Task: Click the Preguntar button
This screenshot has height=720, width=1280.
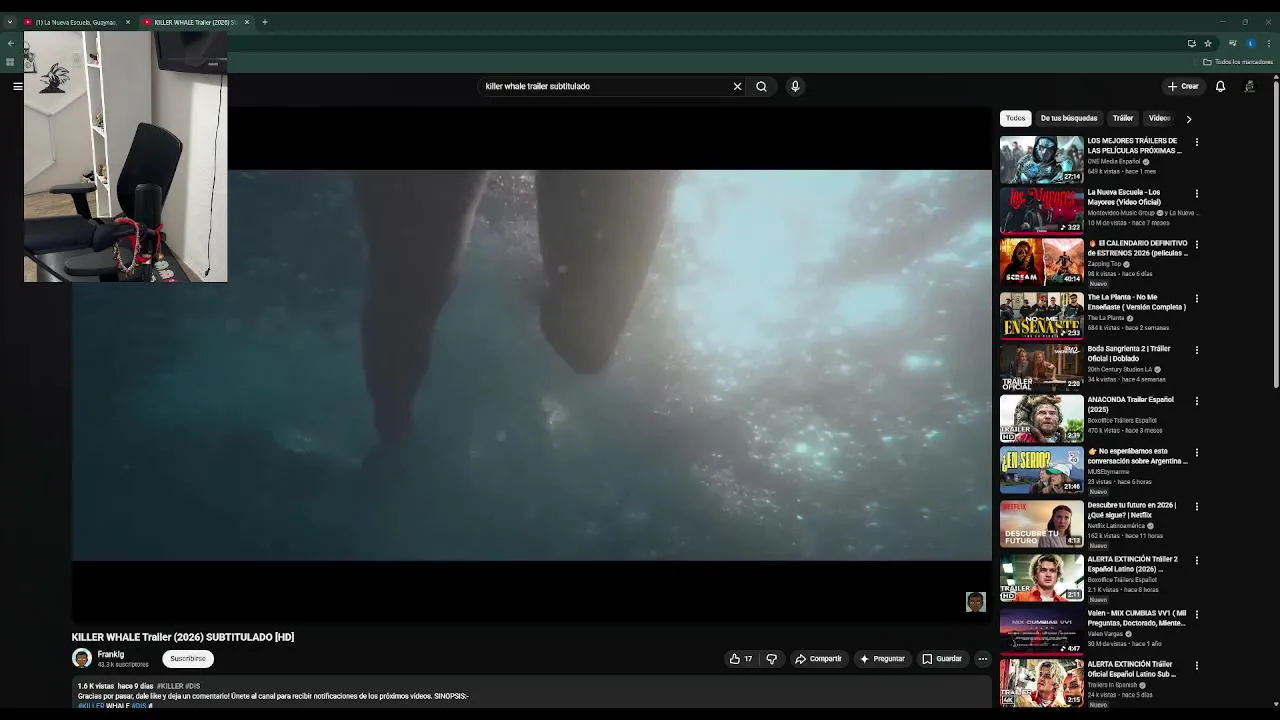Action: tap(881, 659)
